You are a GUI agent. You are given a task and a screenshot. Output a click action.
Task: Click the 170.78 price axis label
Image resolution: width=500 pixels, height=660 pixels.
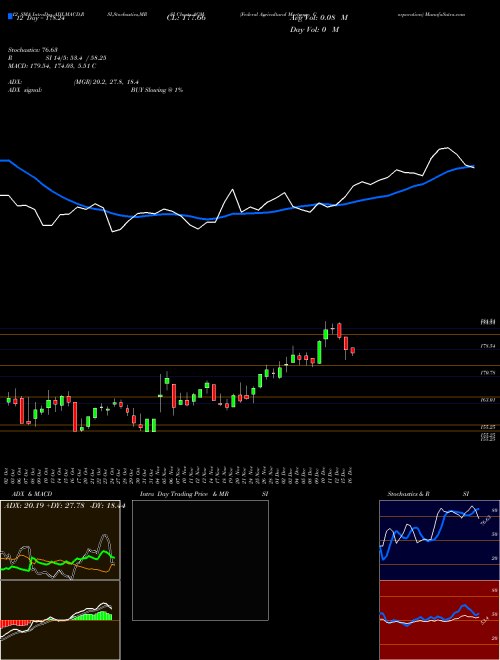[488, 373]
